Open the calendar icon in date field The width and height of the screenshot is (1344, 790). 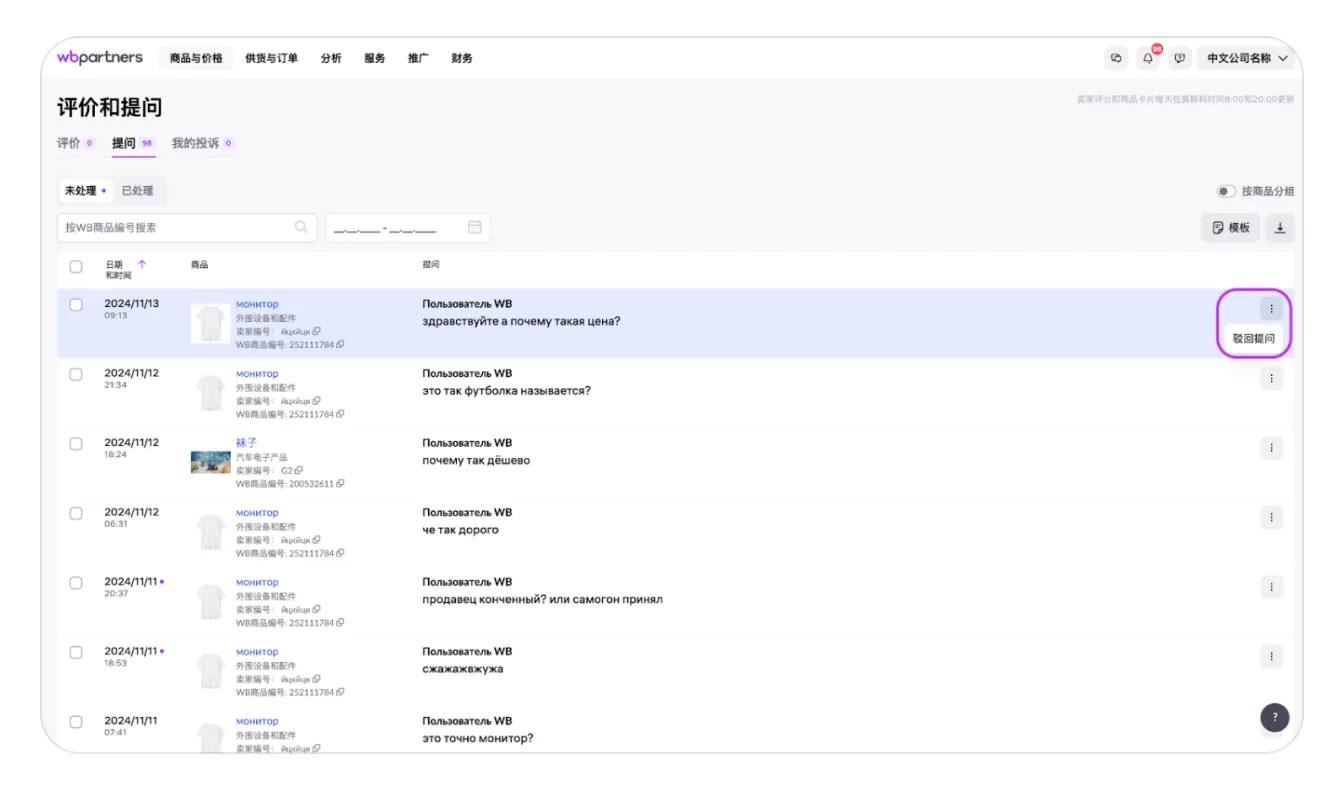(475, 228)
